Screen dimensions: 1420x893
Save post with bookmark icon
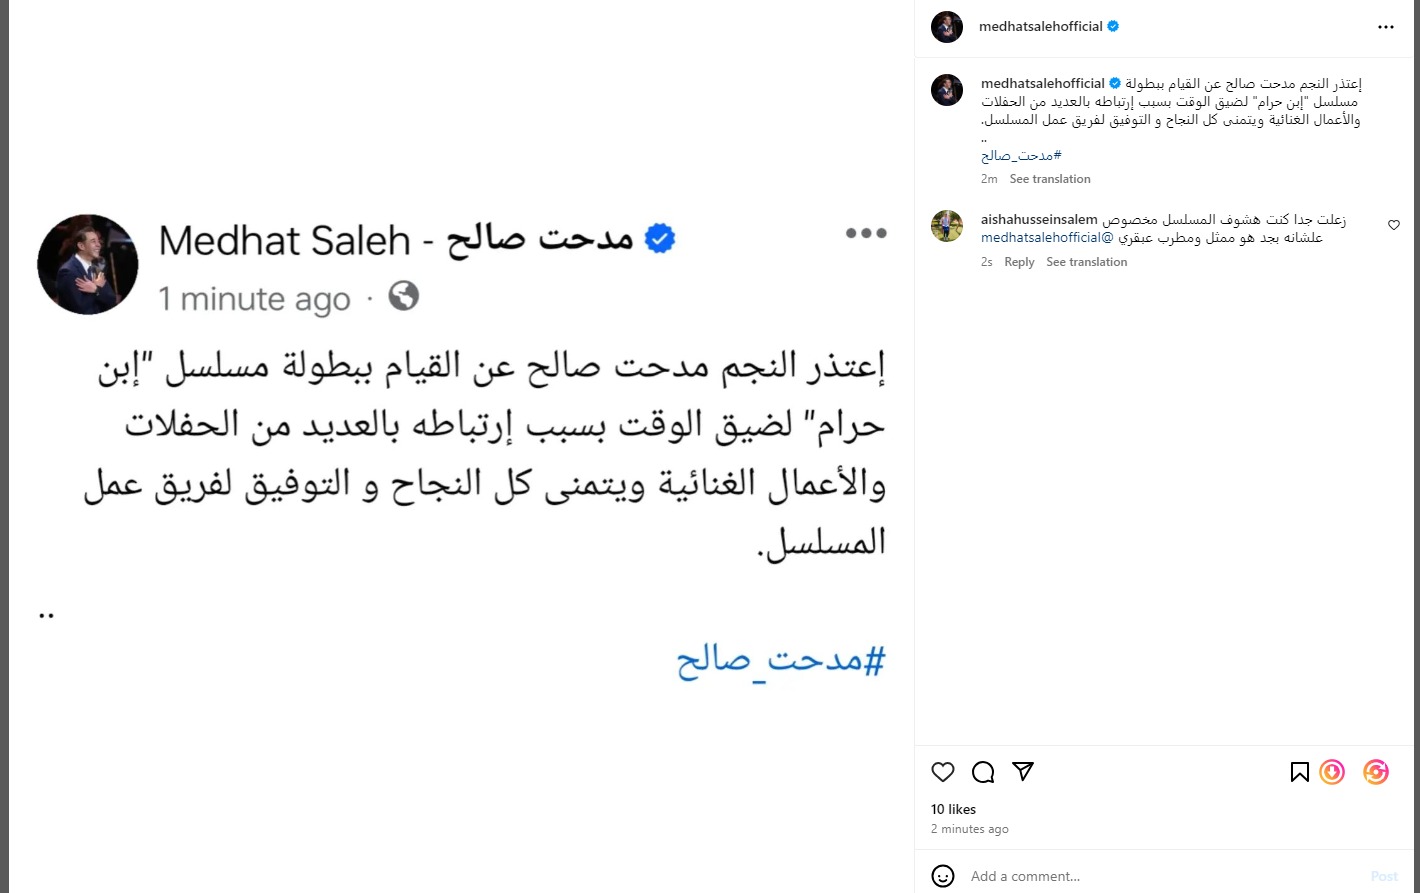(x=1299, y=772)
